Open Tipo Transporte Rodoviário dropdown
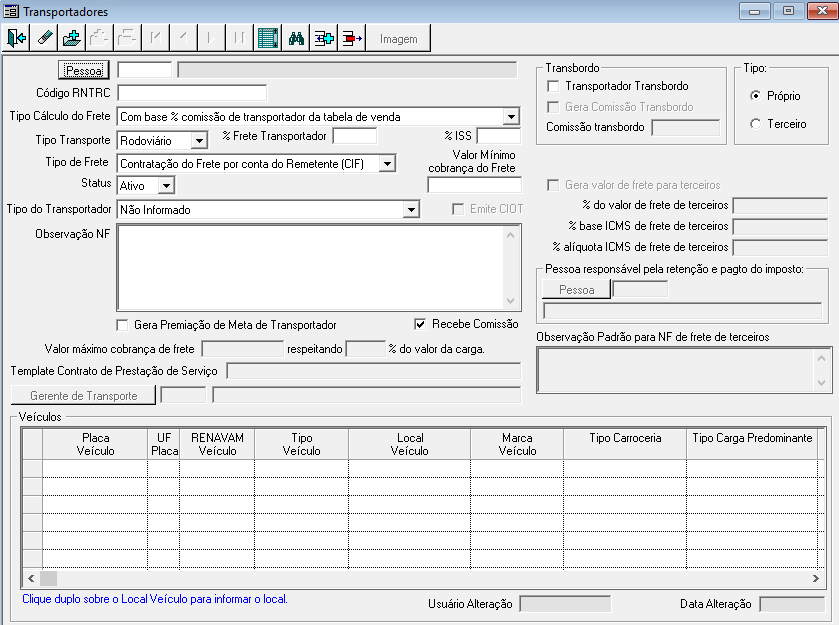Viewport: 839px width, 625px height. pyautogui.click(x=199, y=141)
